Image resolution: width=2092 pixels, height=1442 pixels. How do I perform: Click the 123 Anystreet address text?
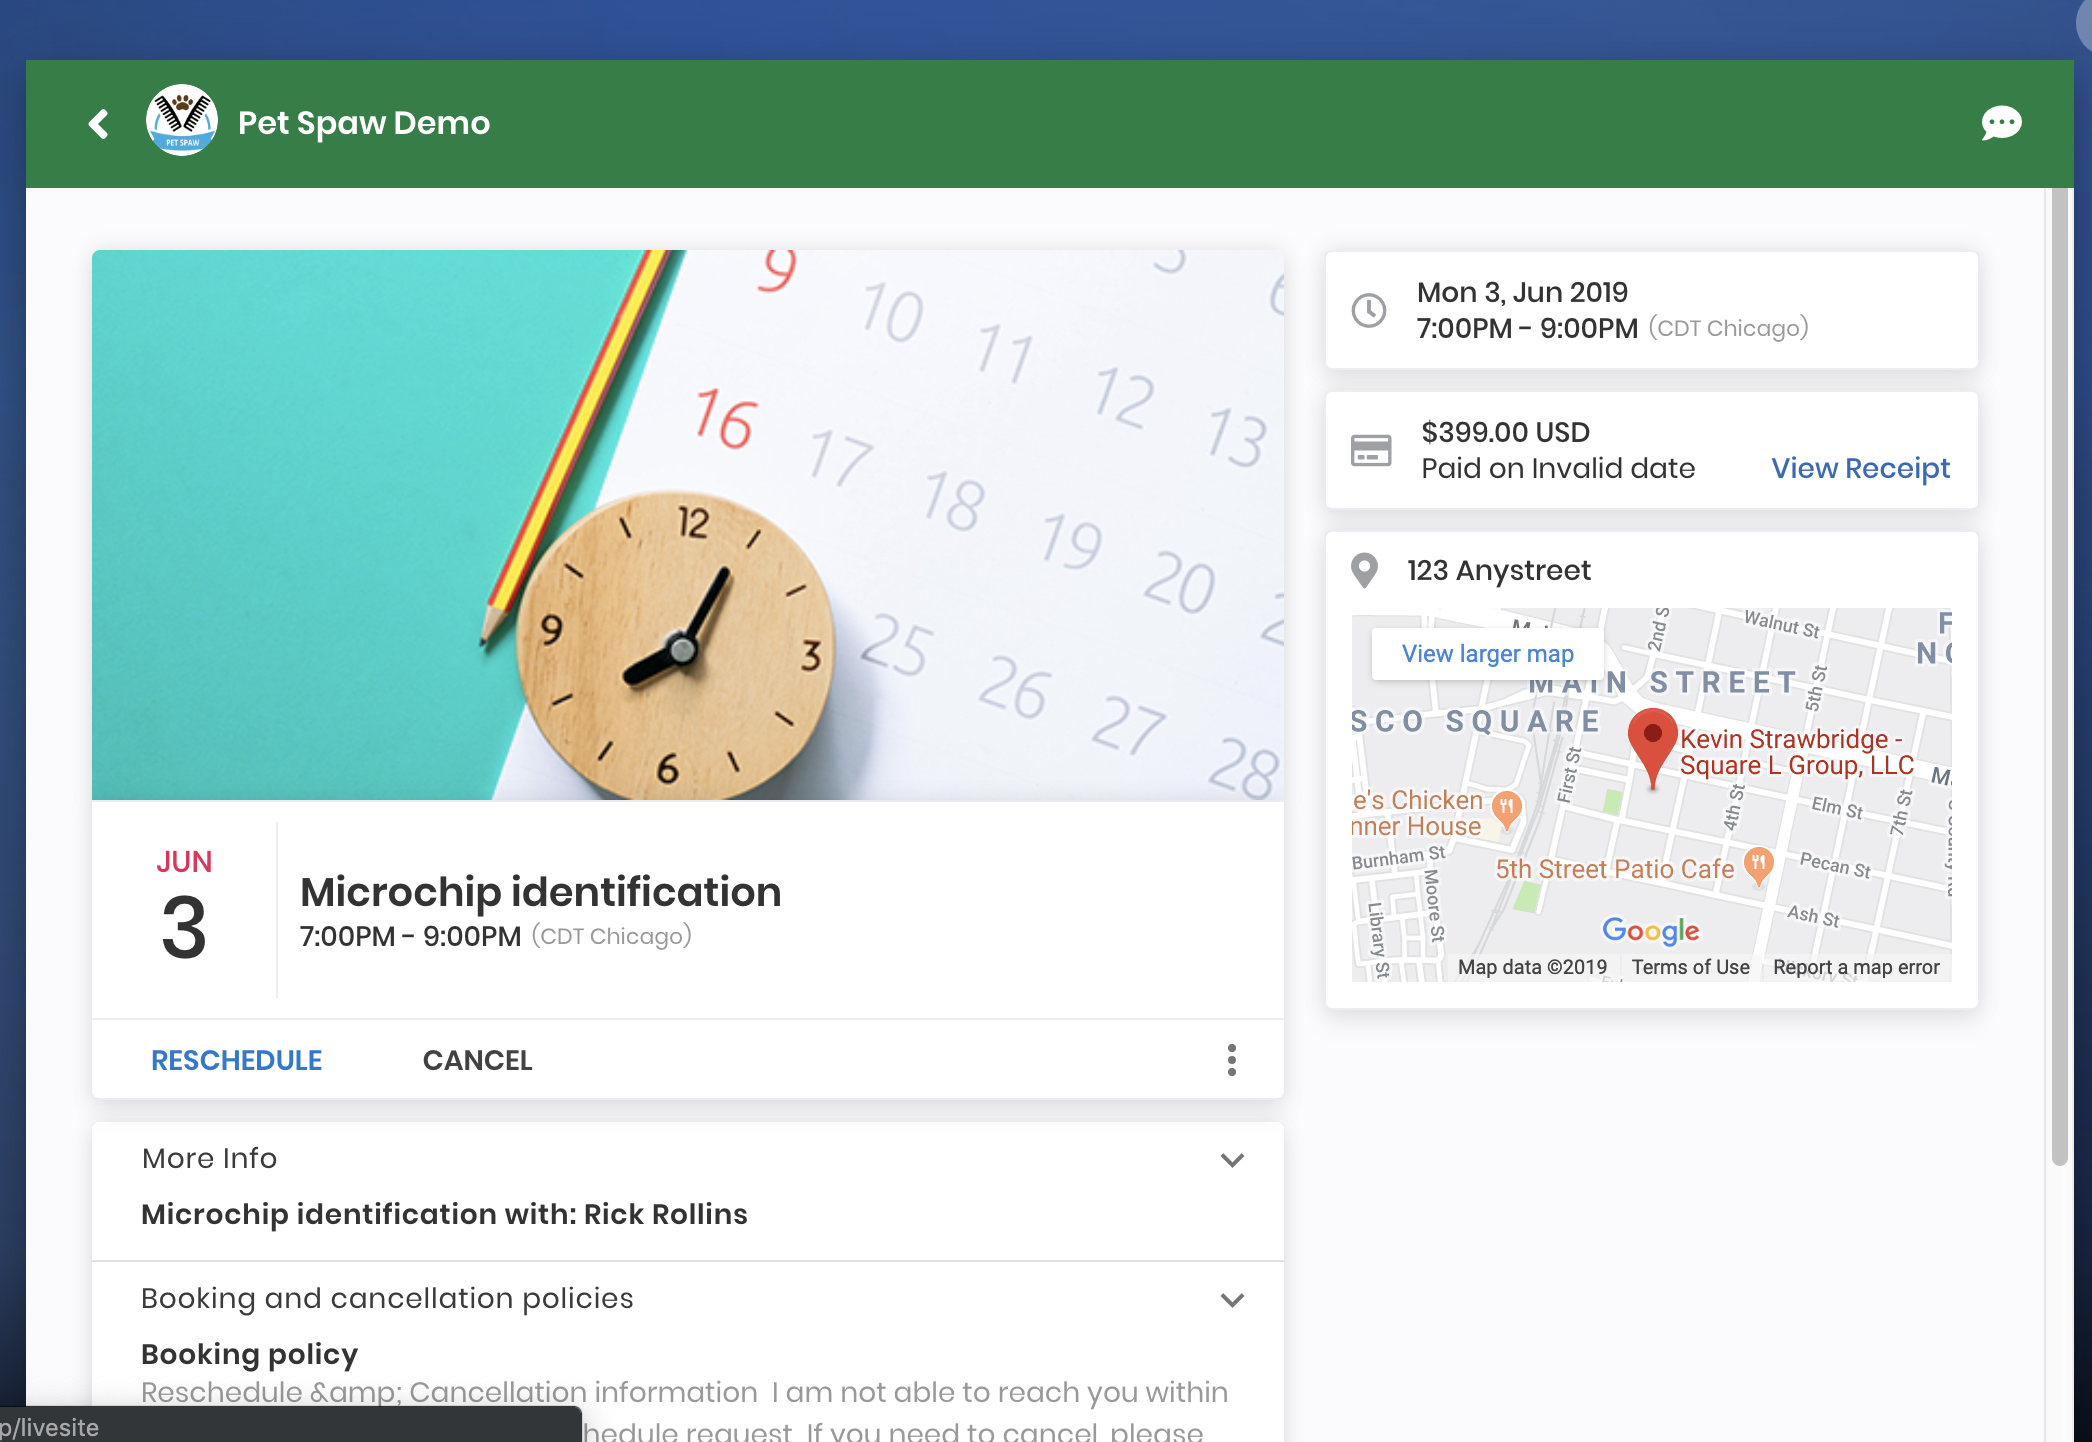(1498, 570)
